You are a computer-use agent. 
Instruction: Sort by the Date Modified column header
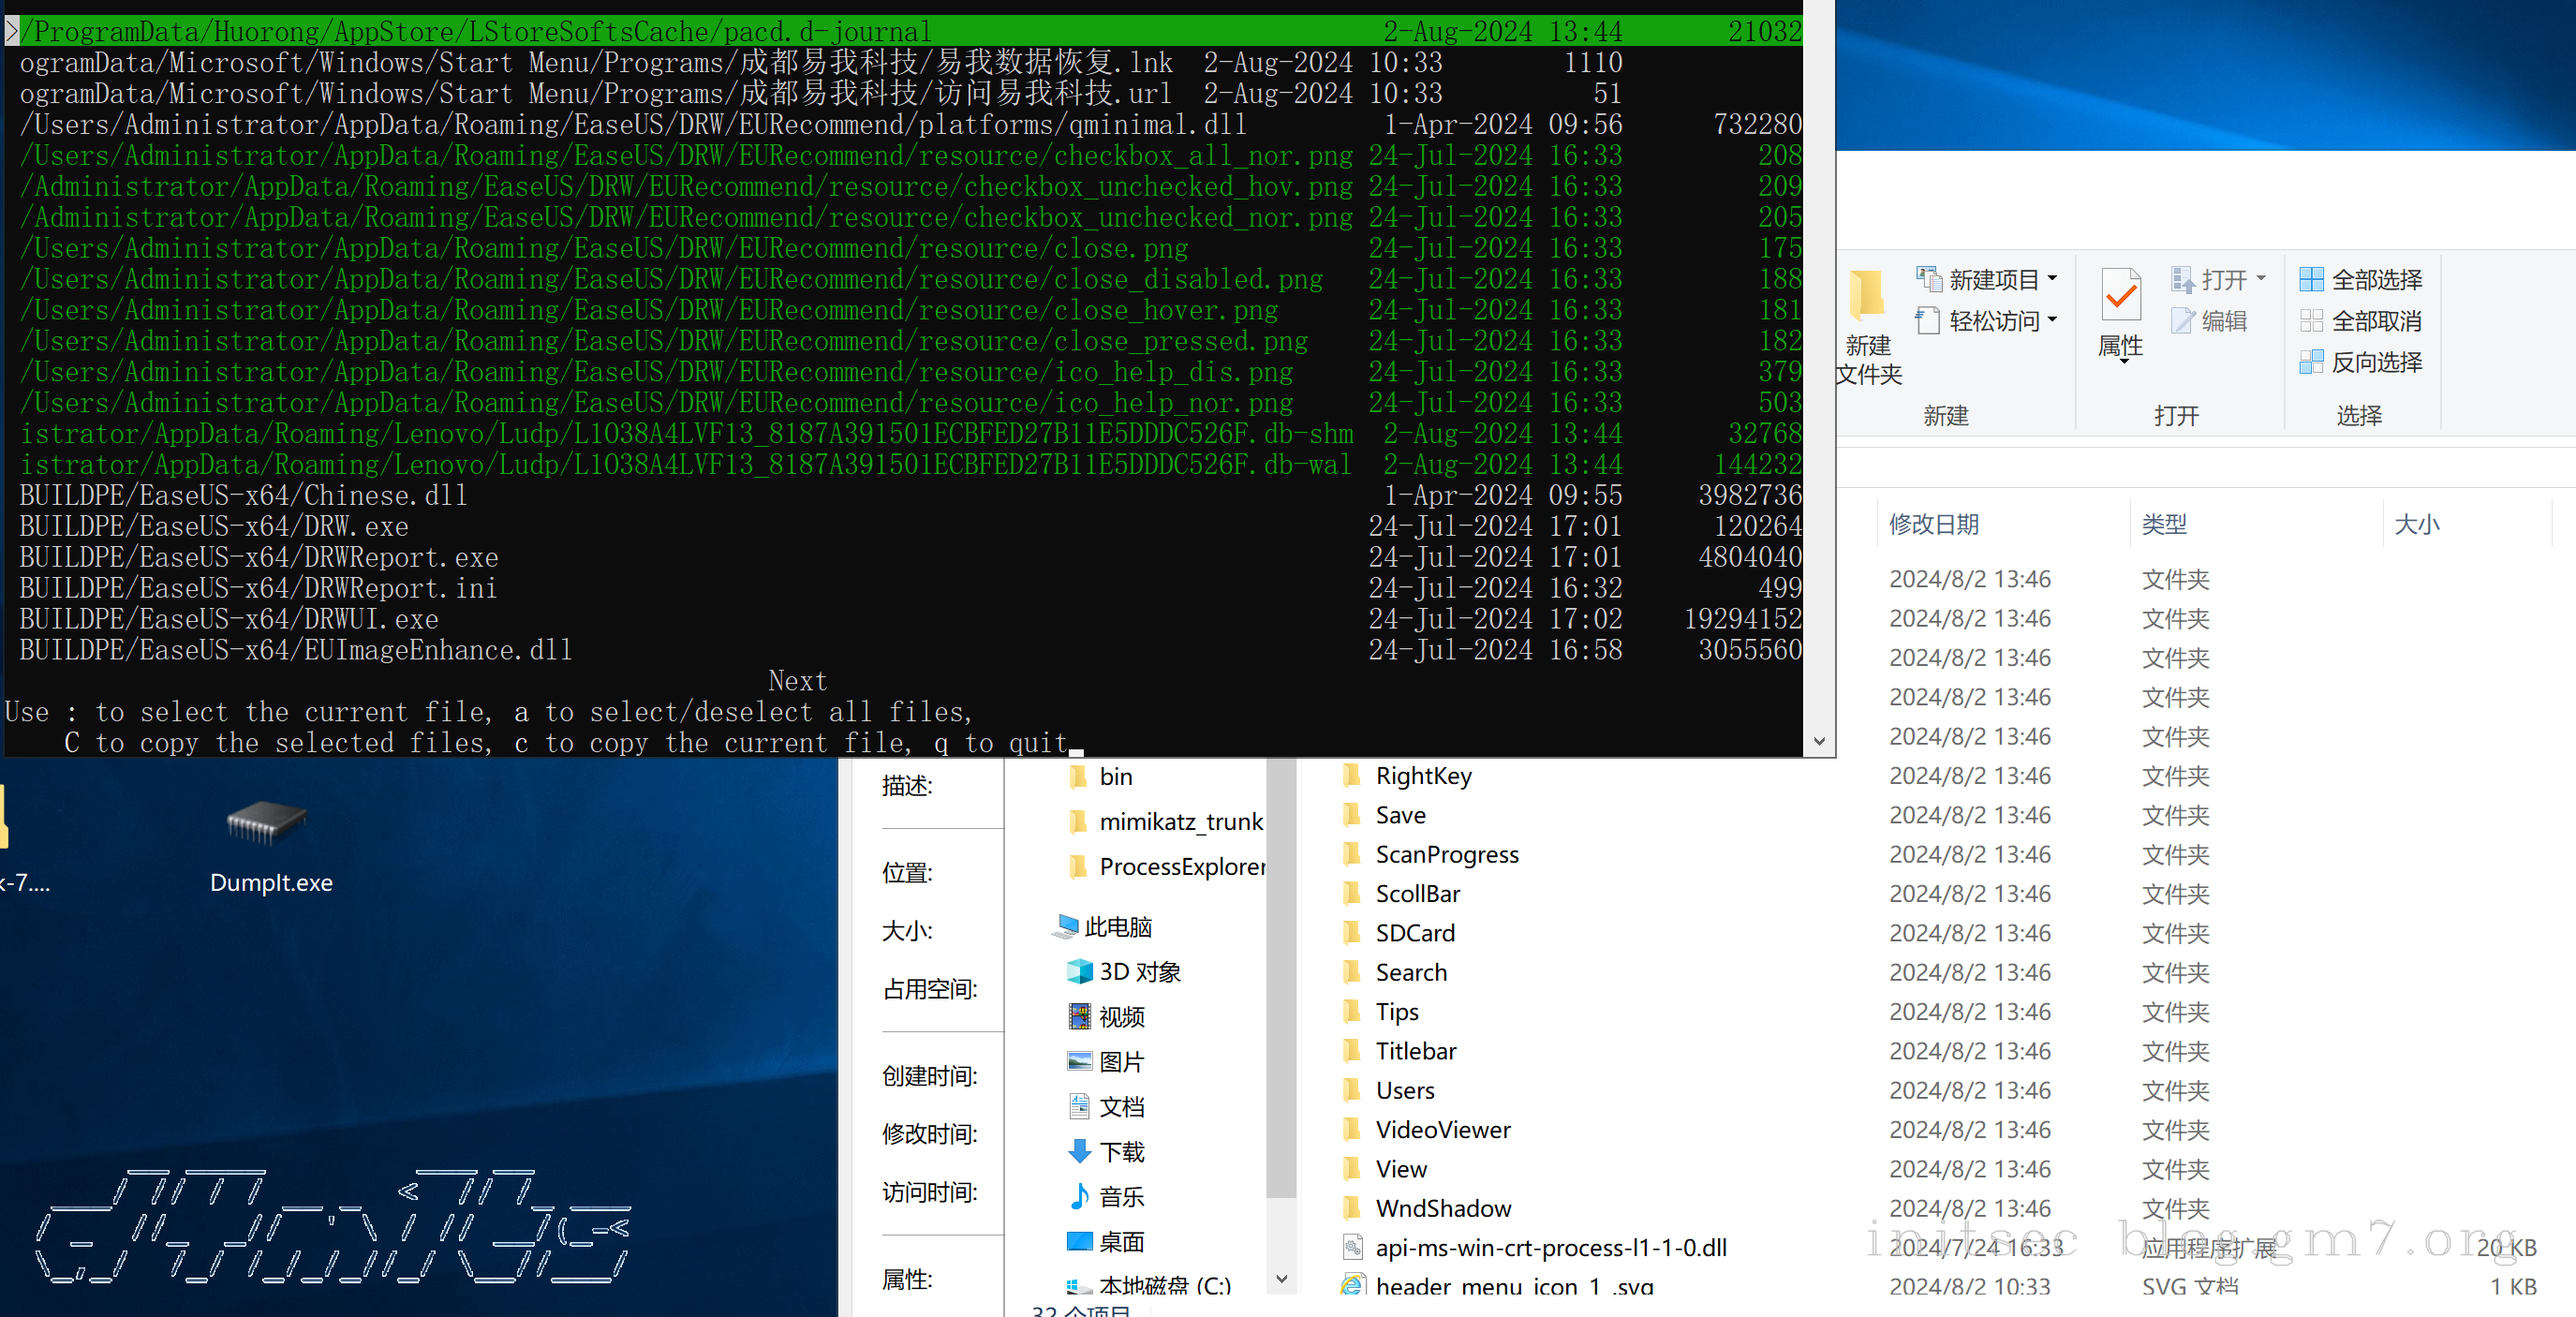(x=1933, y=524)
